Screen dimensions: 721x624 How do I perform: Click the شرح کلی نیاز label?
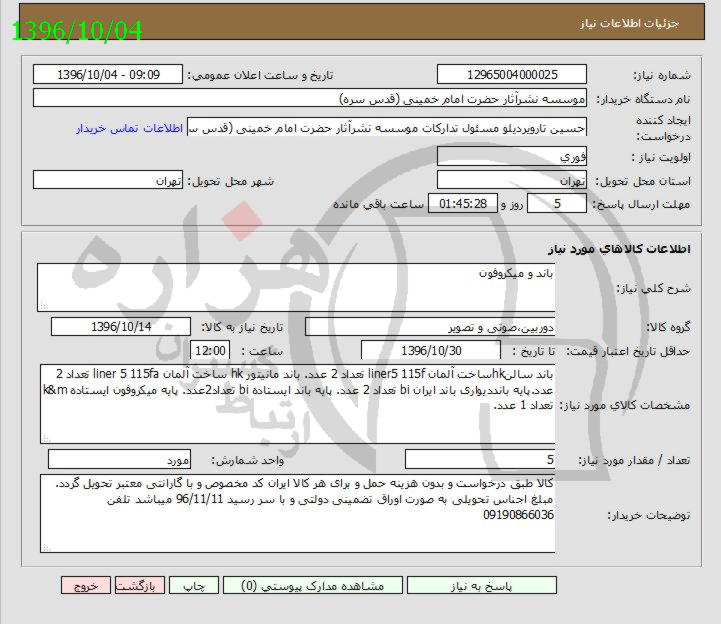653,288
